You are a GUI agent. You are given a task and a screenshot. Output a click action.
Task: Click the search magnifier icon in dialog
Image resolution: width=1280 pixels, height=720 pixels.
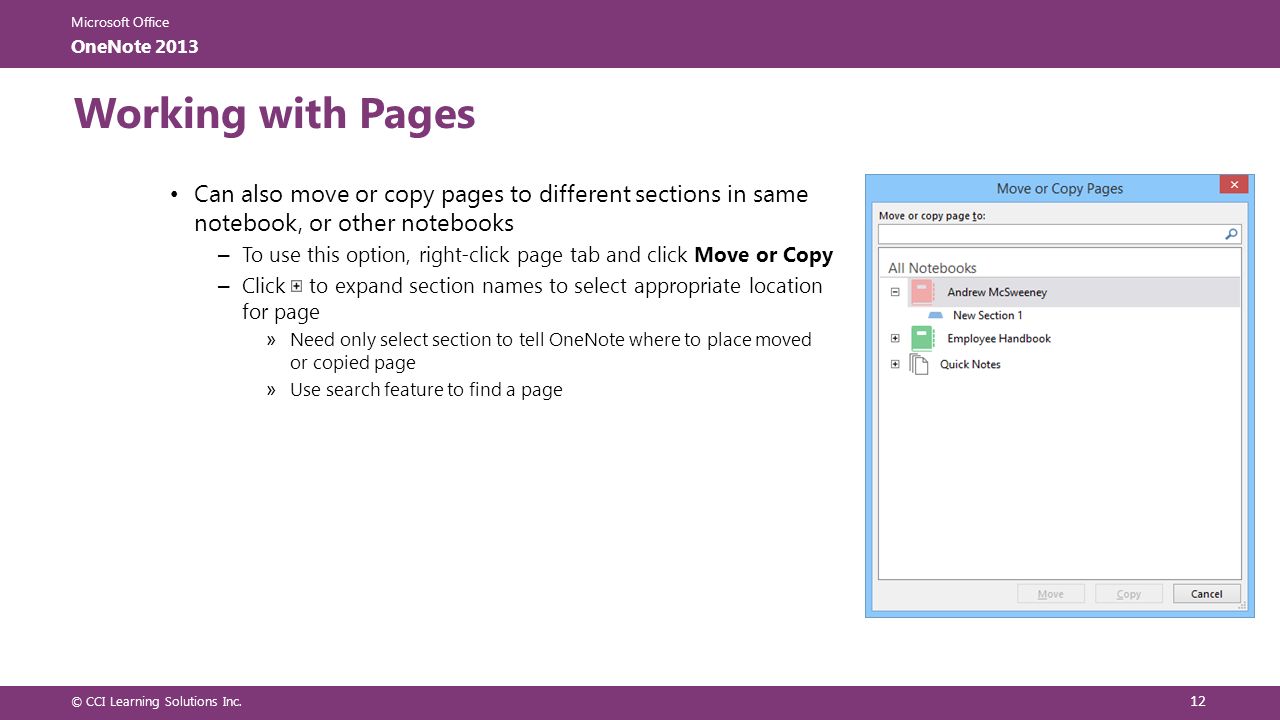[x=1231, y=234]
